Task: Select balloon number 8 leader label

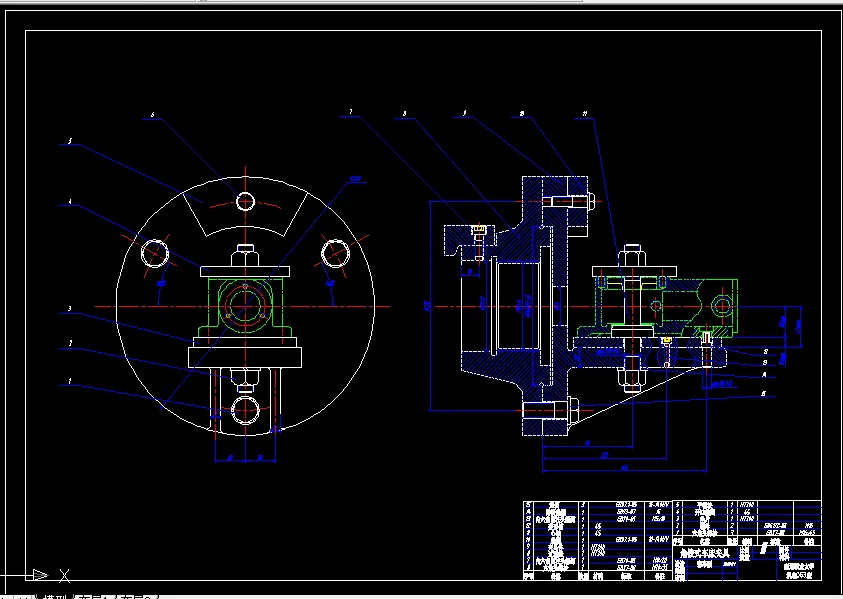Action: pyautogui.click(x=404, y=114)
